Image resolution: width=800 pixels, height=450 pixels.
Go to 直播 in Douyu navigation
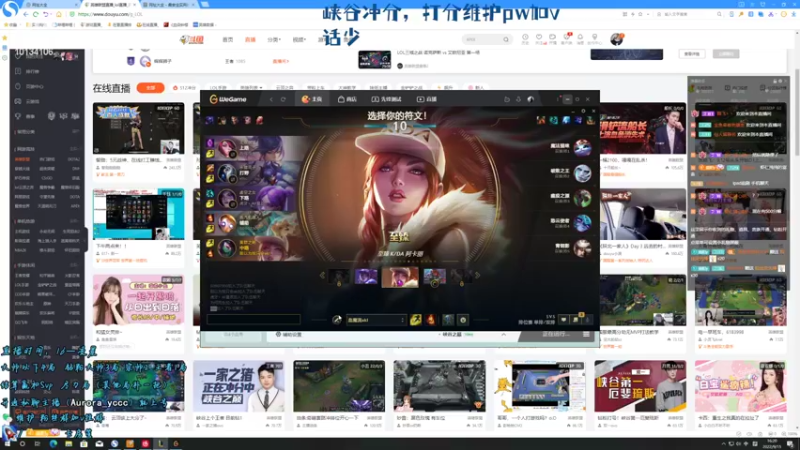(x=250, y=39)
